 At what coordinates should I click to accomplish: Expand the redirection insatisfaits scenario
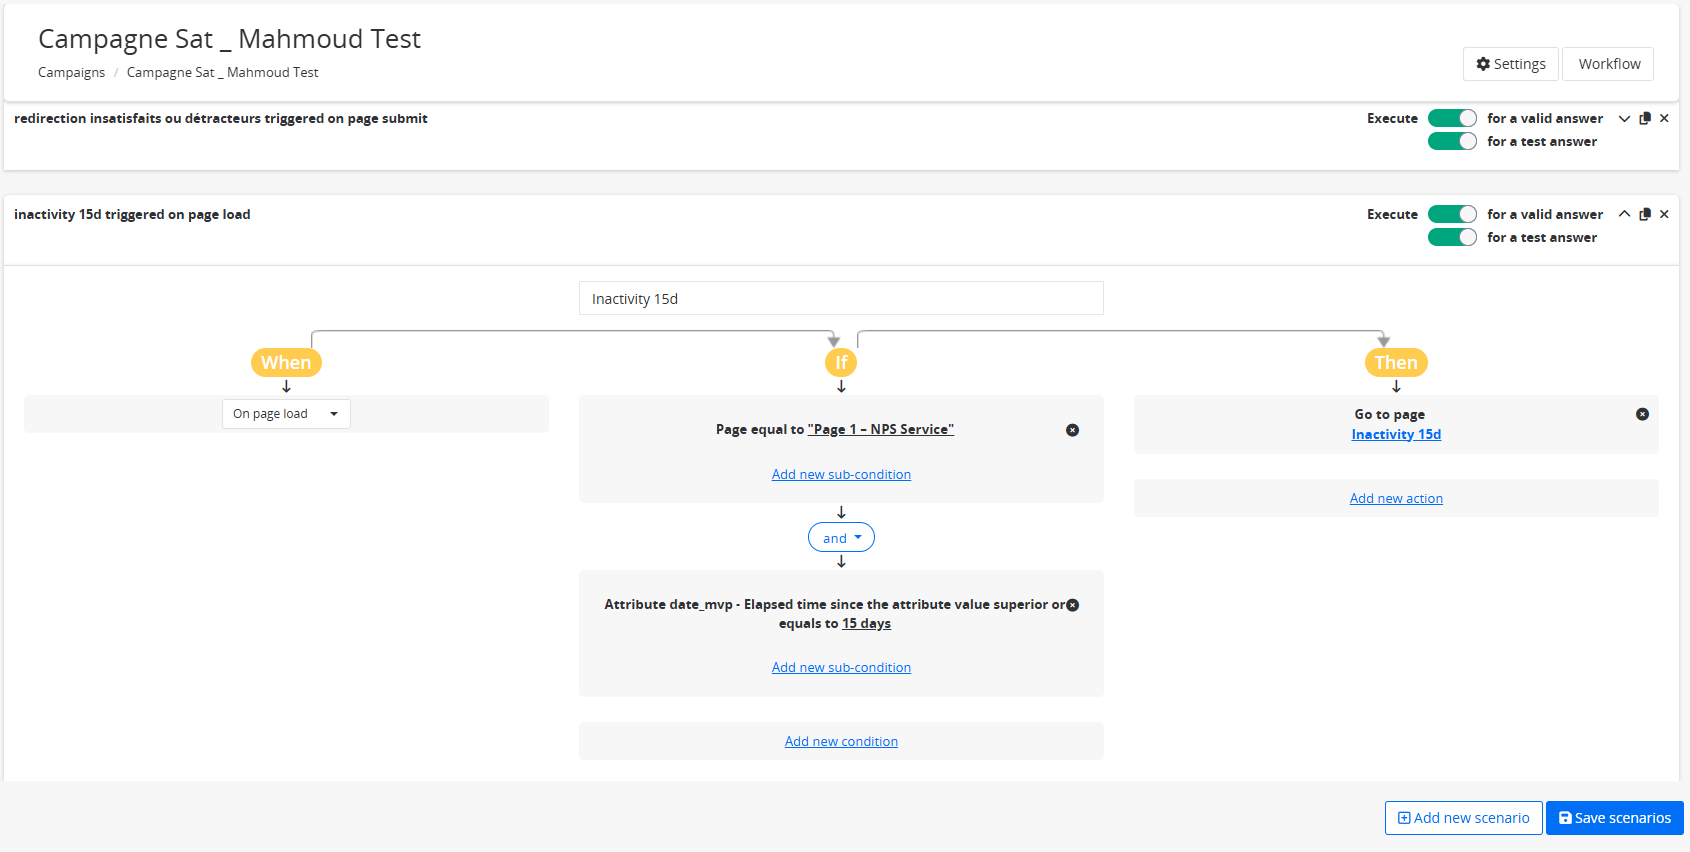pos(1624,118)
